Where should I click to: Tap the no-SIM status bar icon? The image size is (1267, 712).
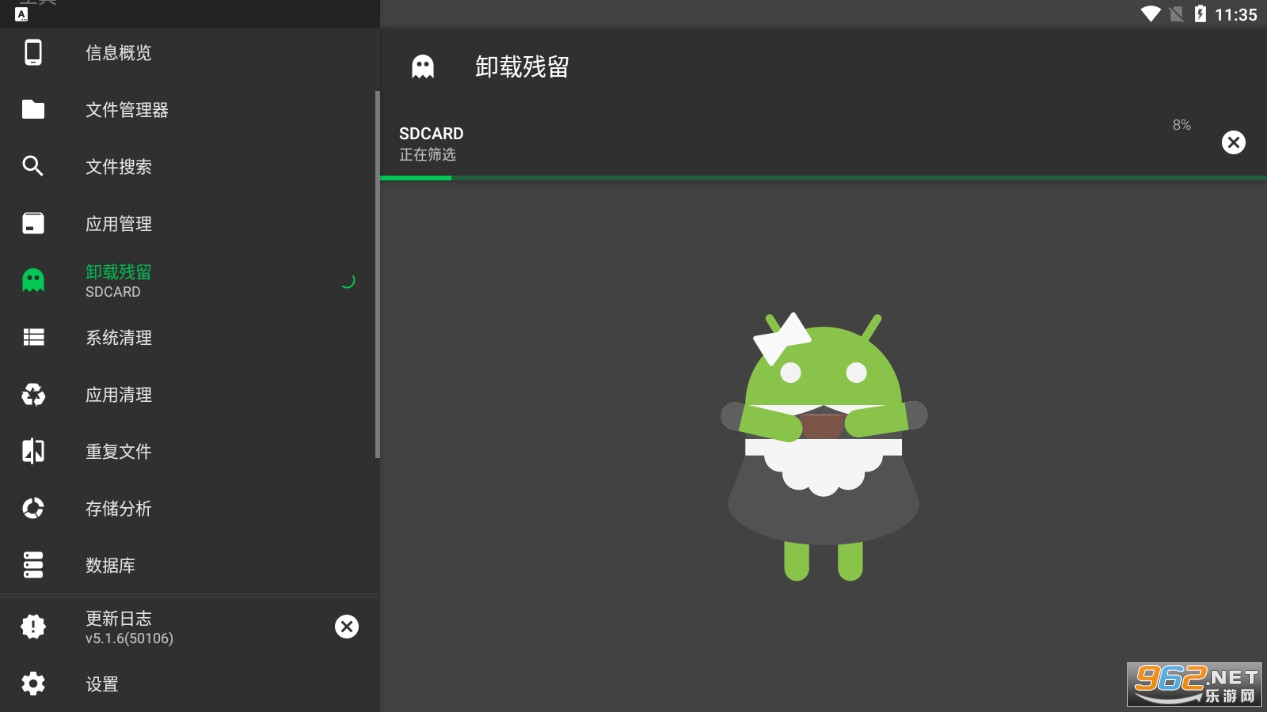tap(1177, 14)
